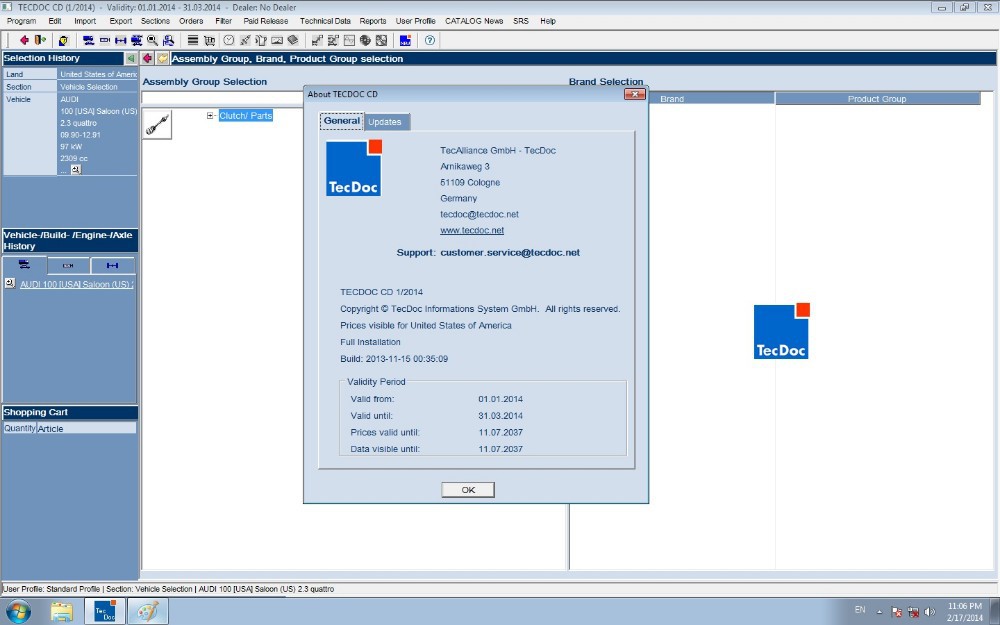Click the engine search toolbar icon
Image resolution: width=1000 pixels, height=625 pixels.
105,40
